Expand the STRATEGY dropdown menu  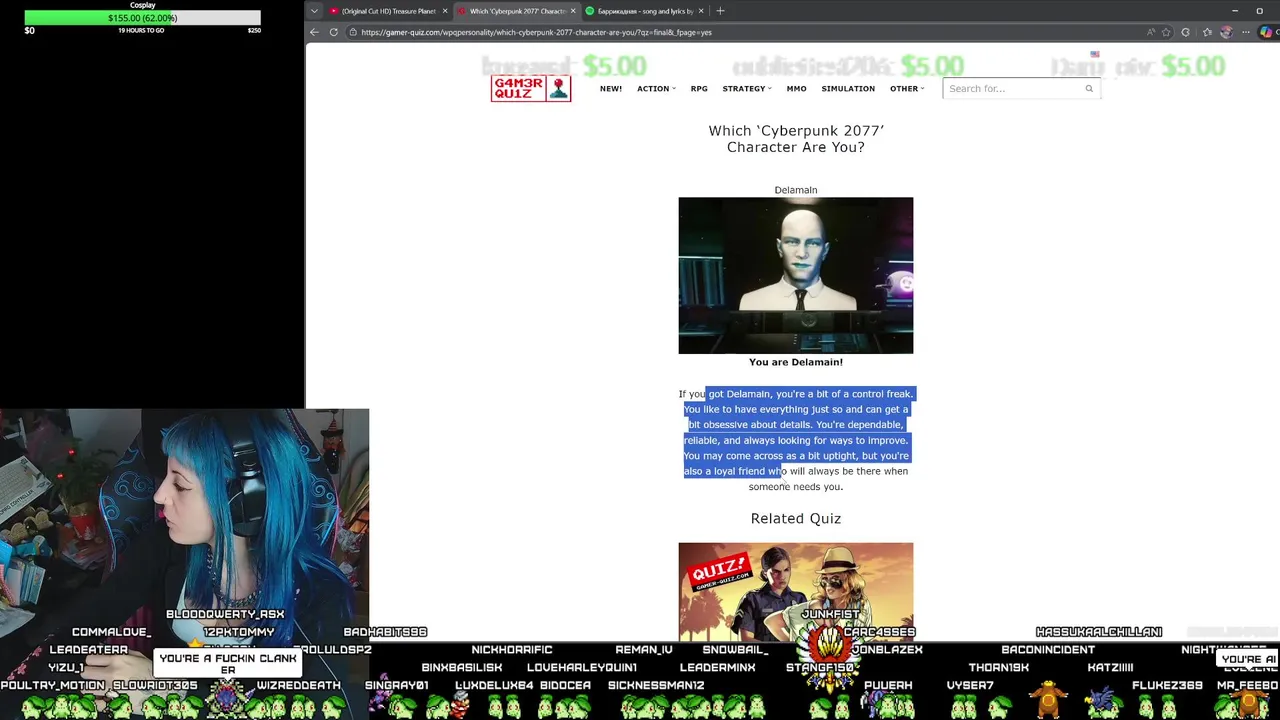pos(747,89)
